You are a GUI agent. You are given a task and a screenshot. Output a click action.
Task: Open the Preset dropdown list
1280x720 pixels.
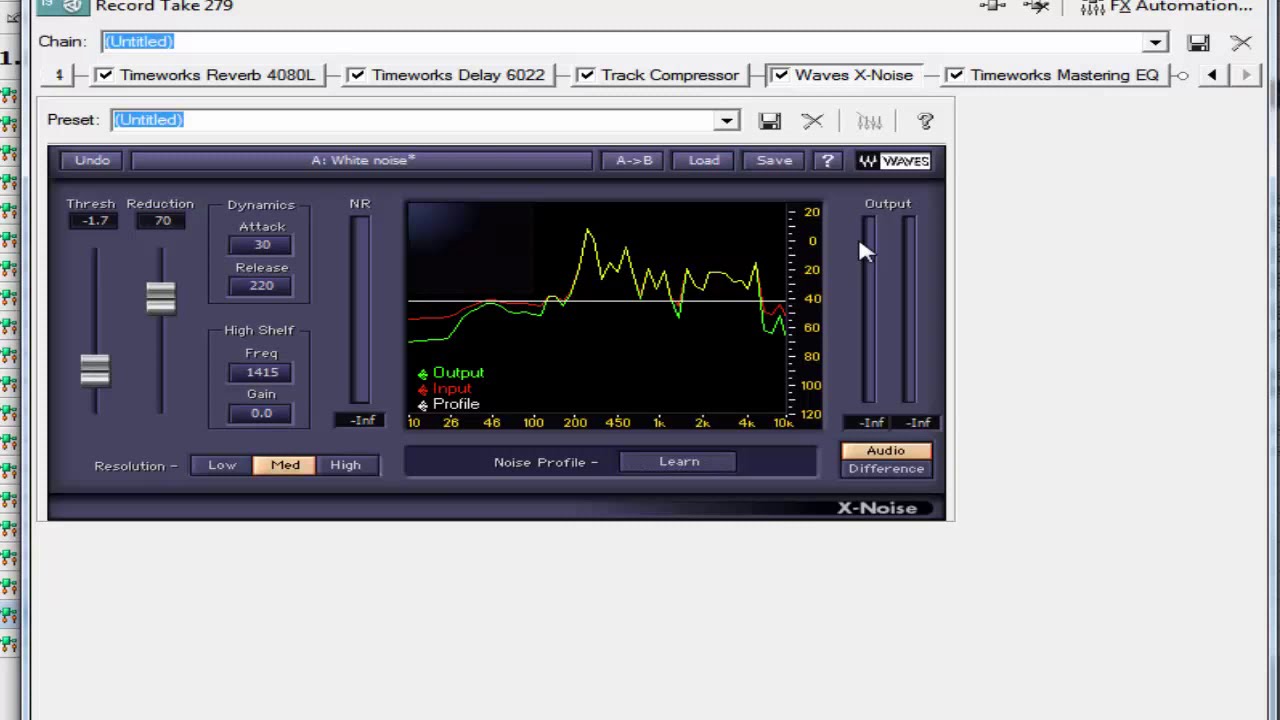727,121
